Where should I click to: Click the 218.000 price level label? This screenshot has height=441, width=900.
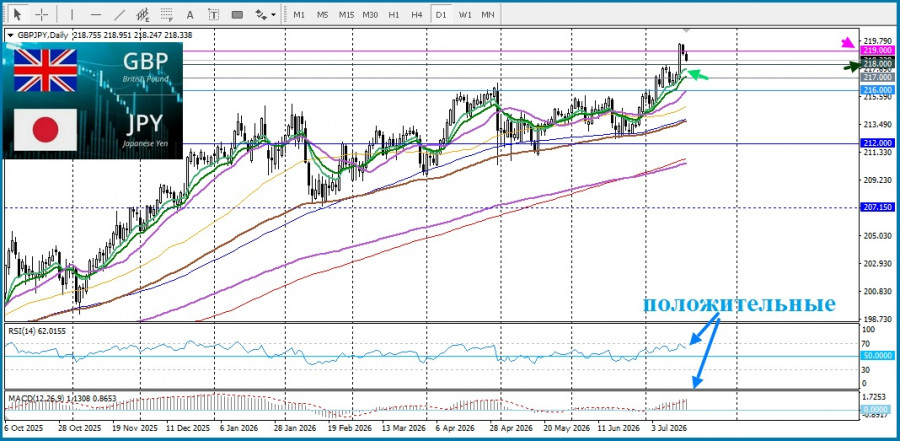878,63
